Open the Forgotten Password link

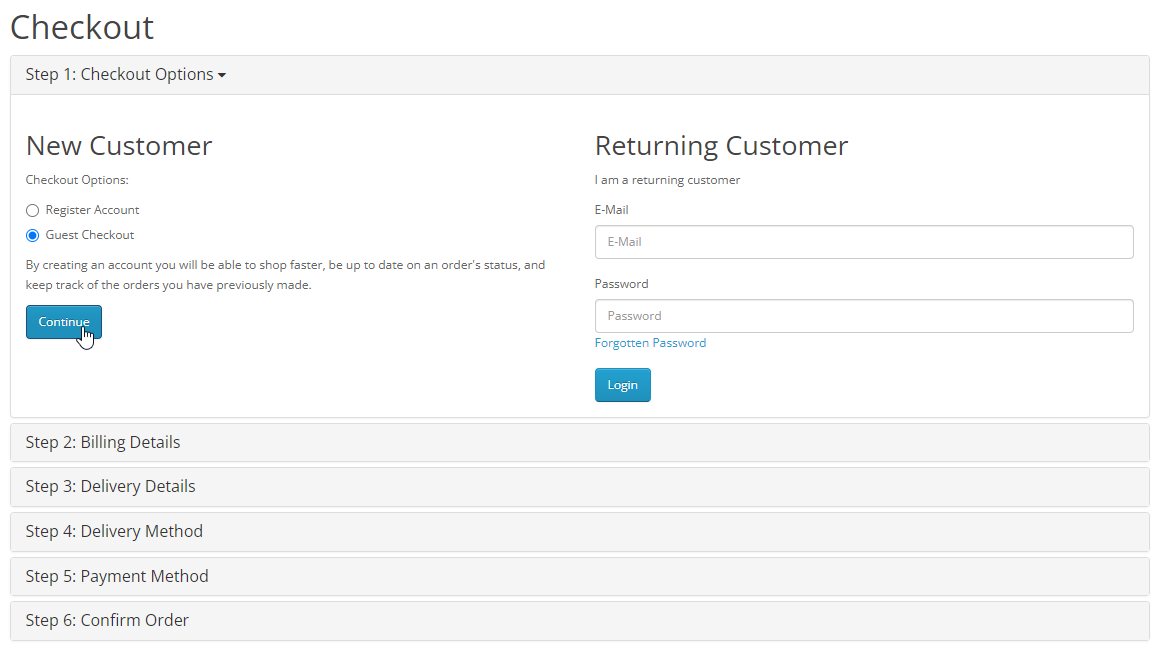[x=650, y=343]
